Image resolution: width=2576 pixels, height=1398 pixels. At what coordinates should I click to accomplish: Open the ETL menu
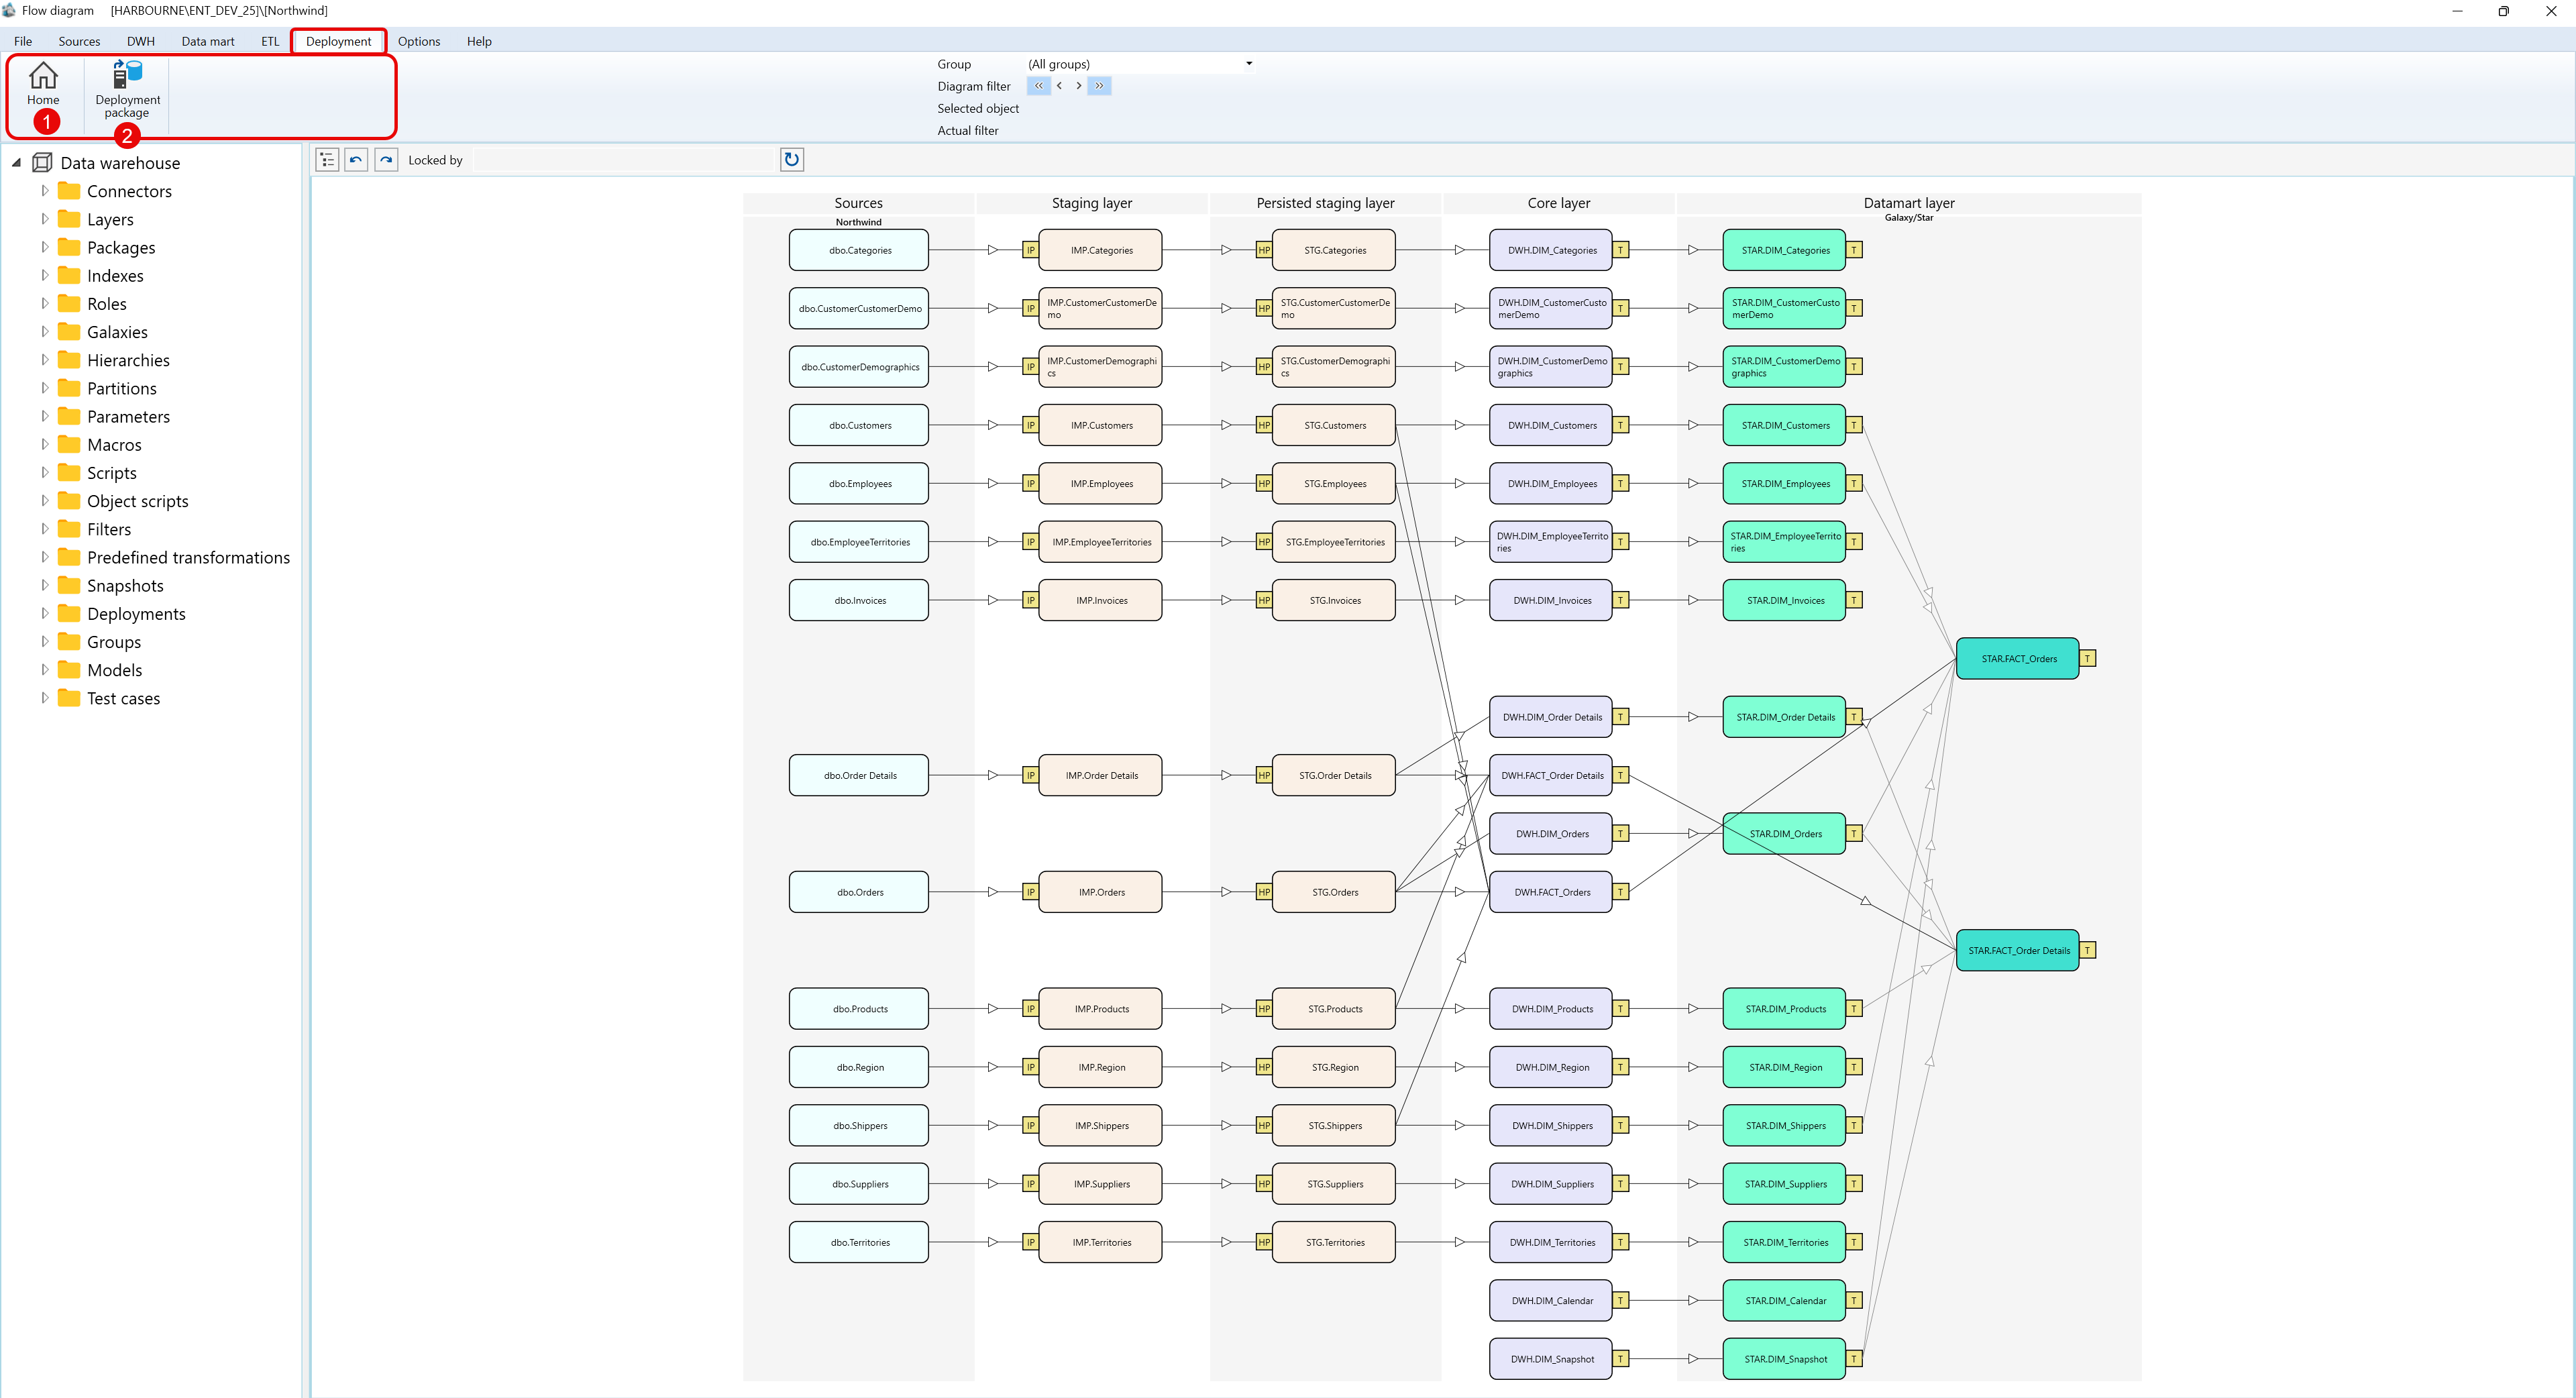point(270,41)
